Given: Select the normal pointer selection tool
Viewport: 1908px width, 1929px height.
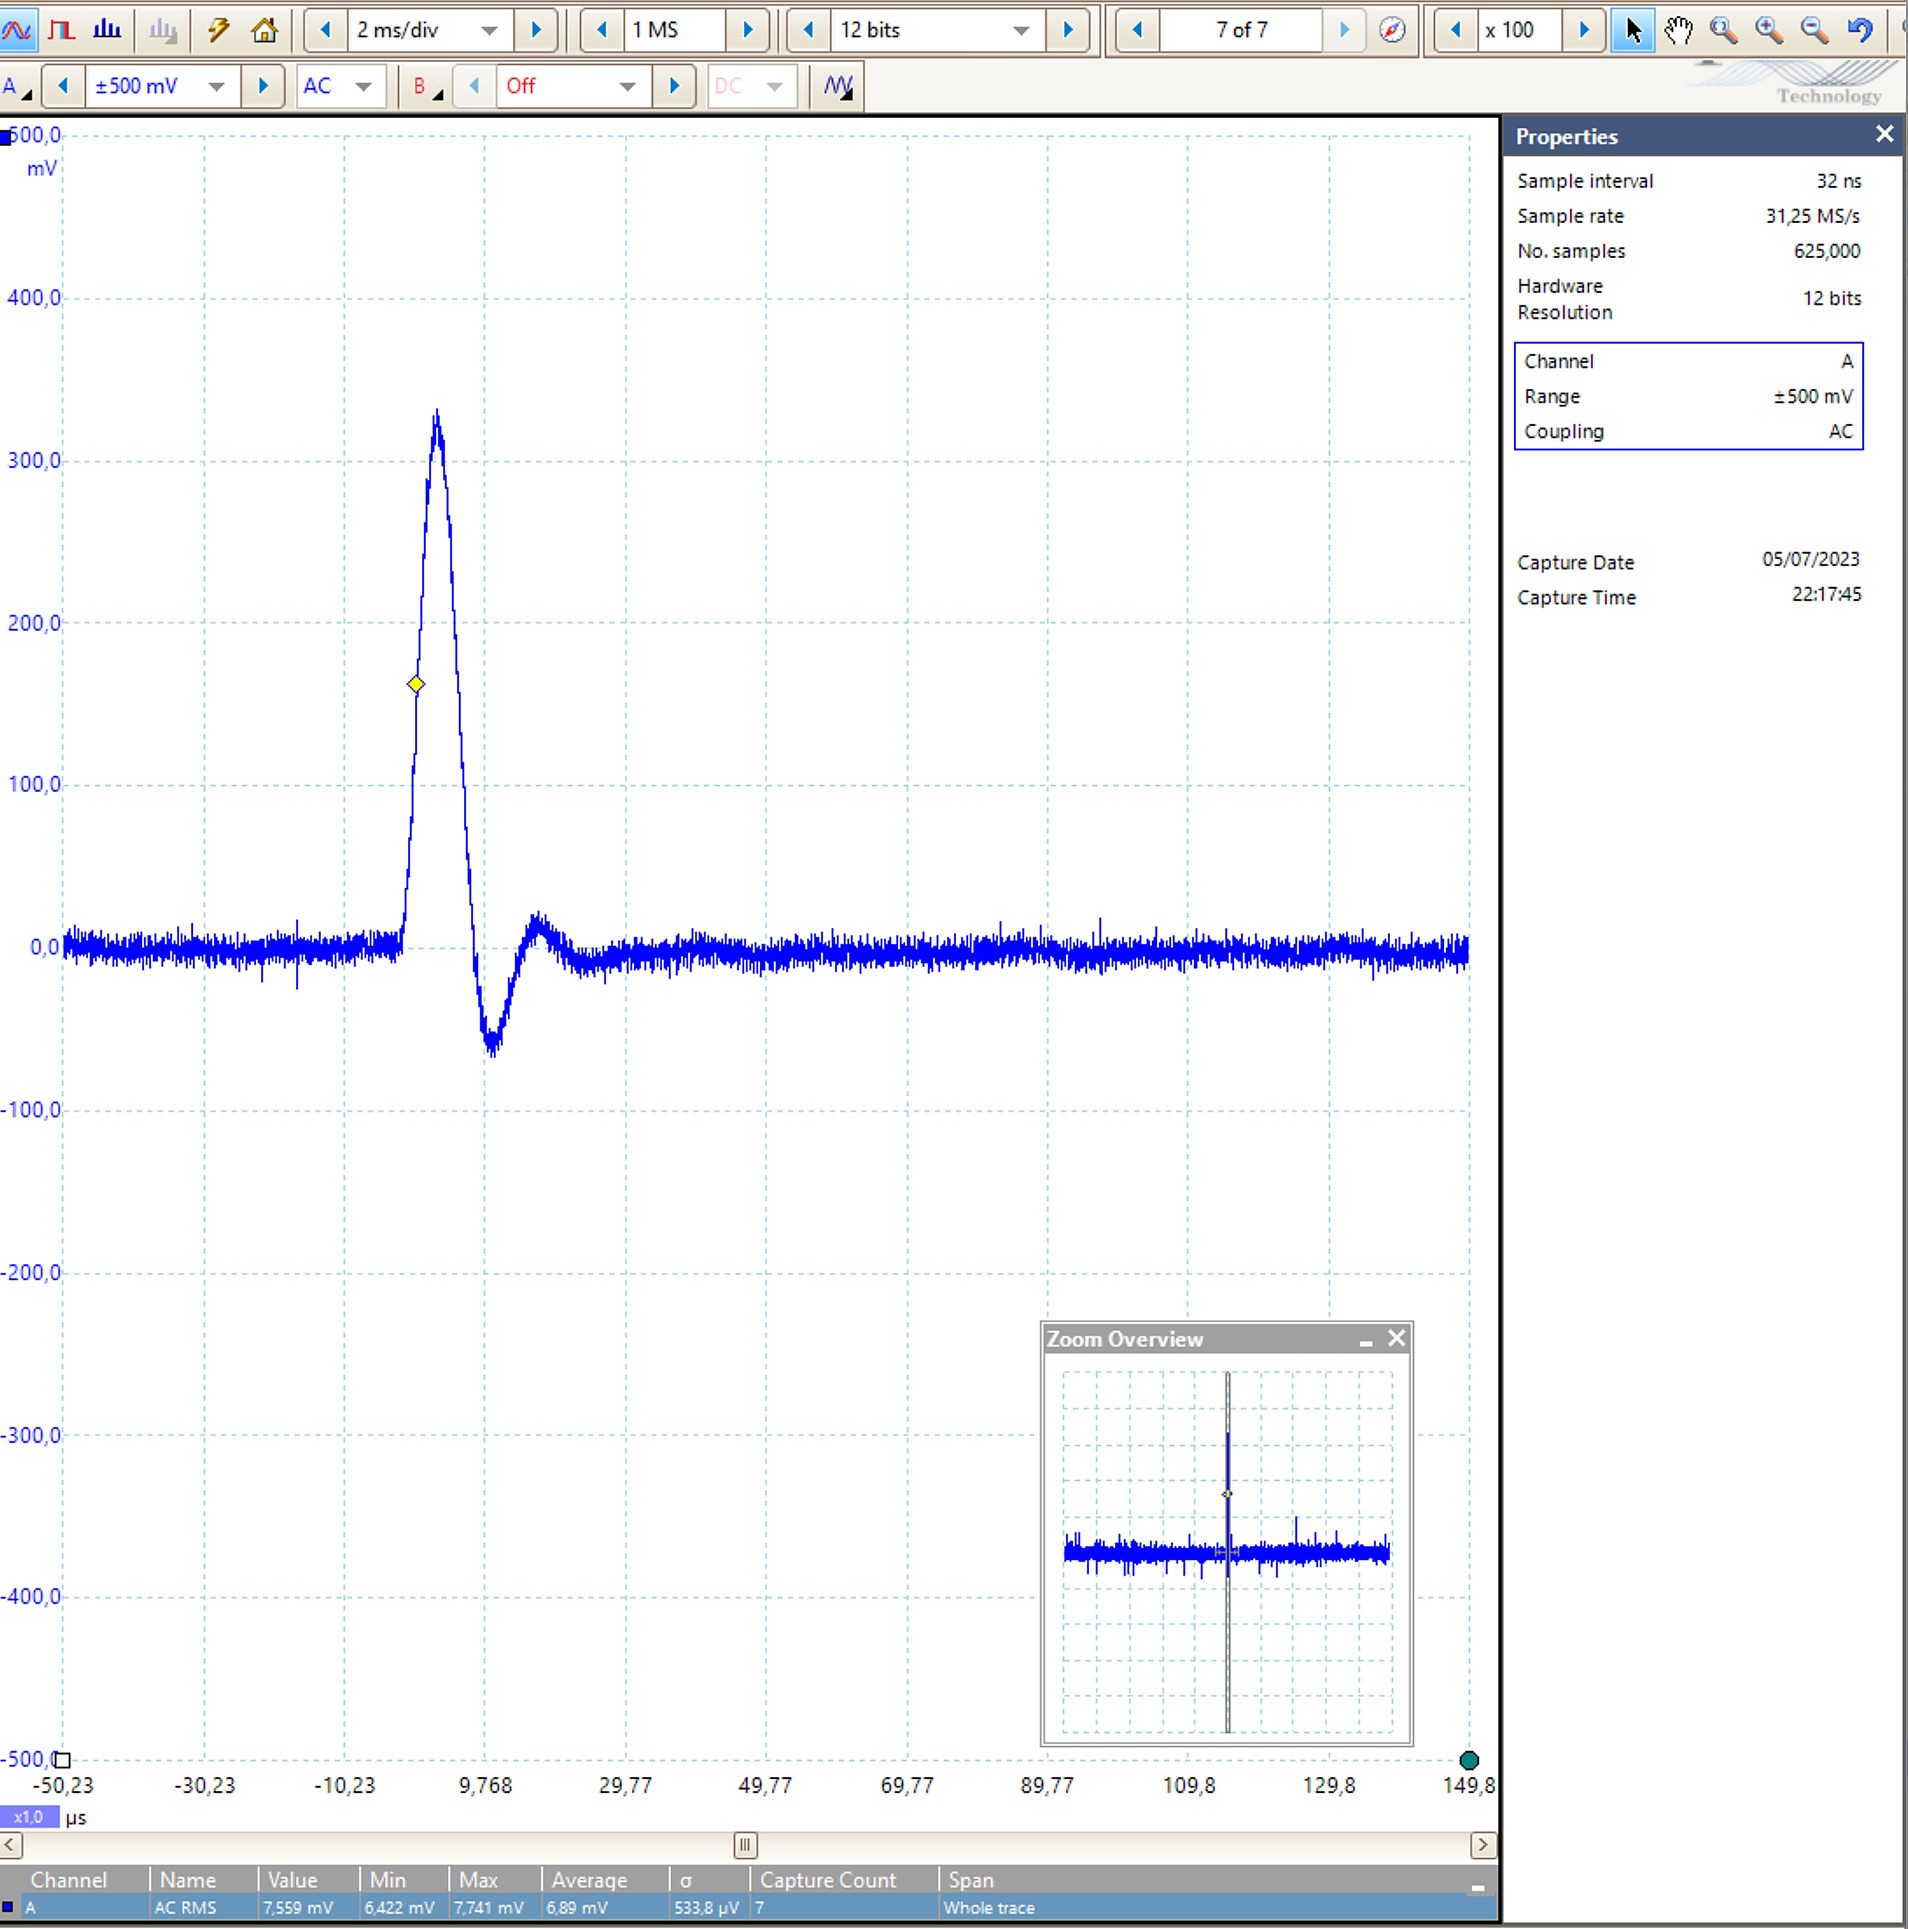Looking at the screenshot, I should click(1633, 30).
